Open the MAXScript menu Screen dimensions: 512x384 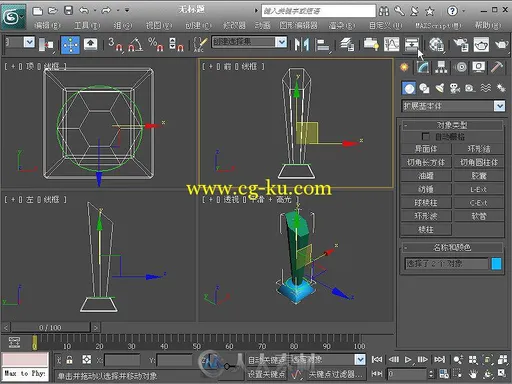coord(438,25)
